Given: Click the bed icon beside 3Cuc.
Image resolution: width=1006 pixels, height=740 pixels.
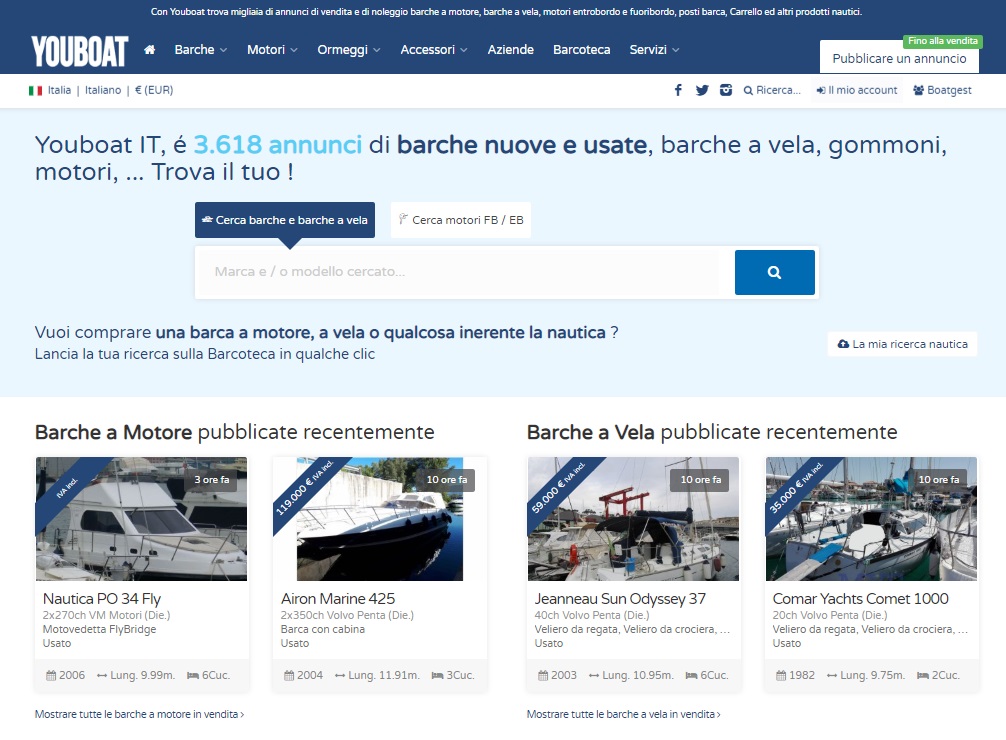Looking at the screenshot, I should coord(438,675).
